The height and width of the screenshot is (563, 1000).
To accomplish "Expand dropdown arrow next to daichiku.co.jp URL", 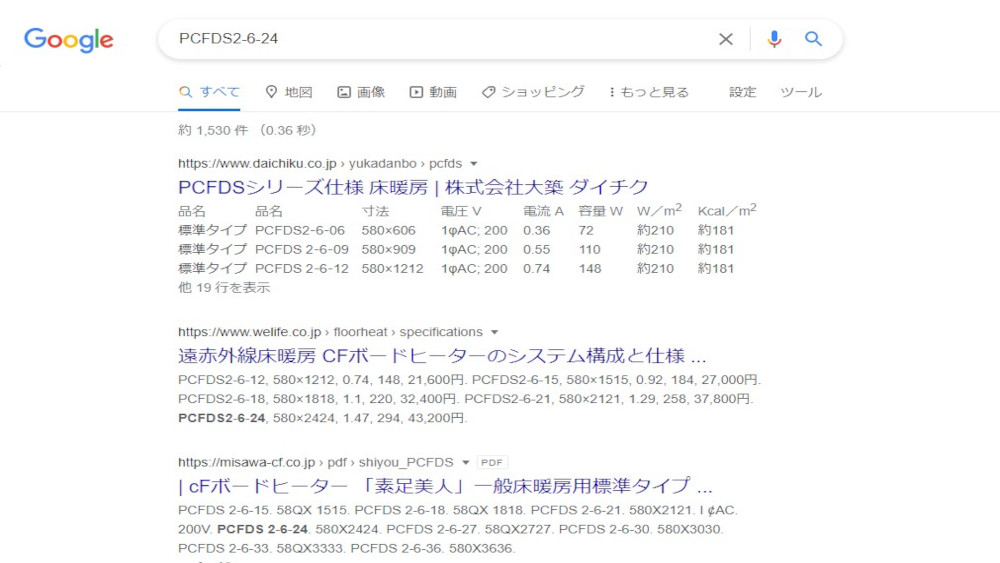I will click(x=474, y=164).
